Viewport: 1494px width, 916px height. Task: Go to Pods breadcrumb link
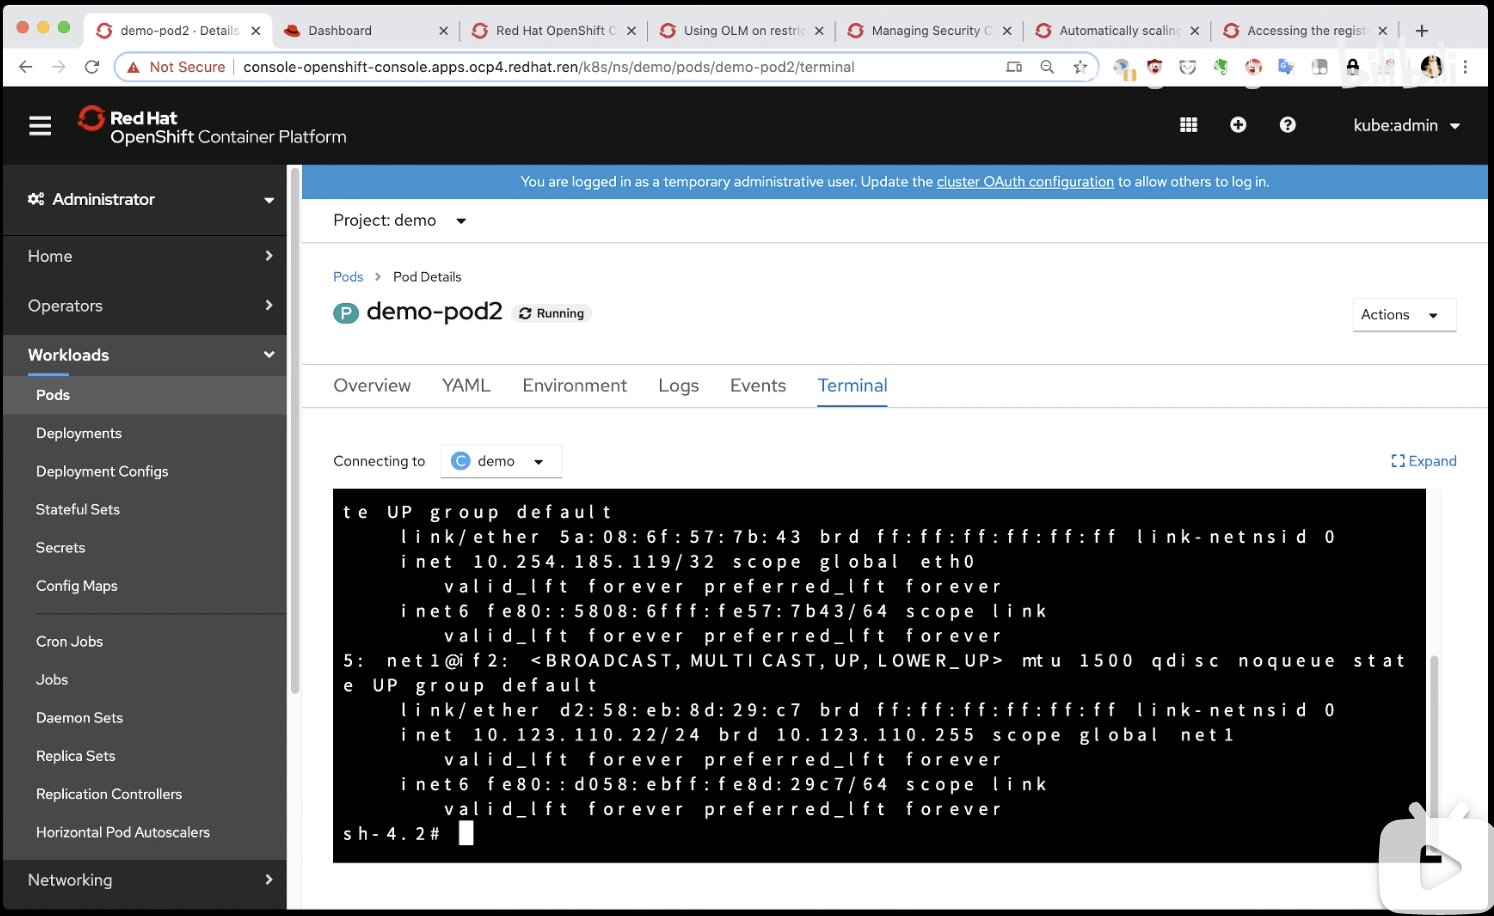348,277
